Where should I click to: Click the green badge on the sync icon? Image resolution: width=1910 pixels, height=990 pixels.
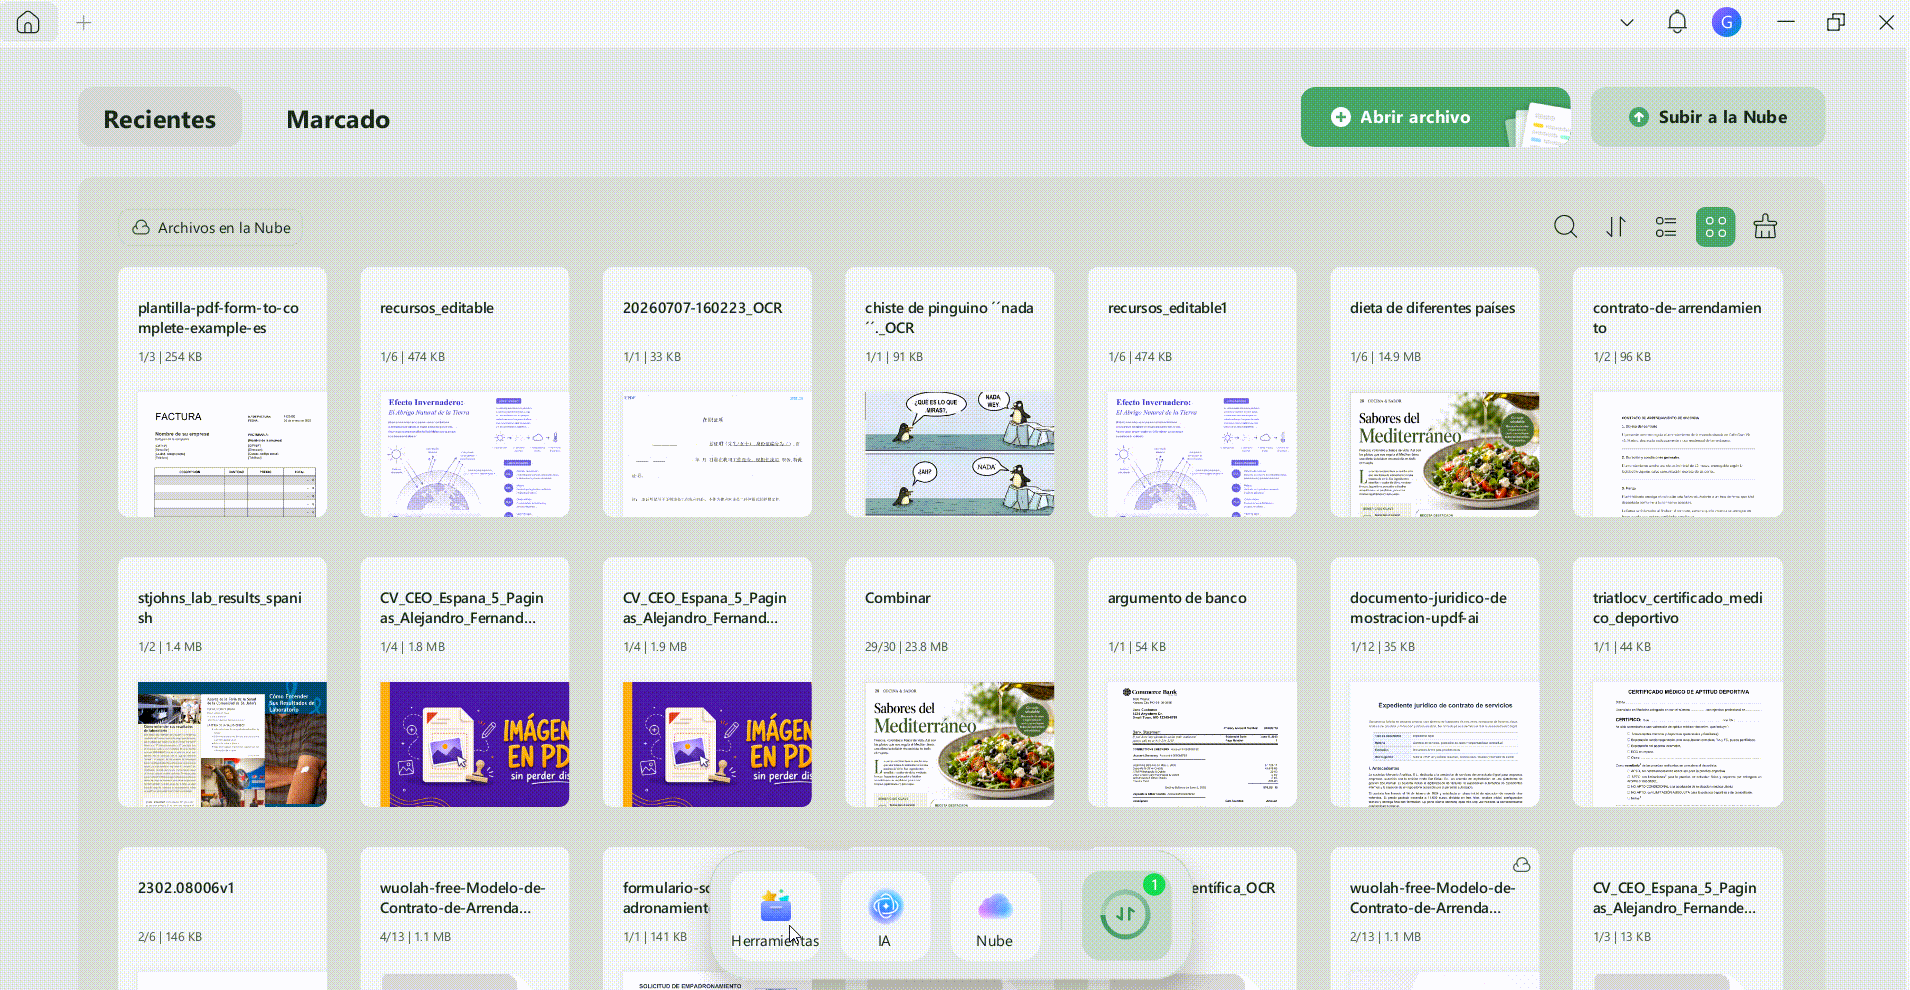(x=1154, y=884)
